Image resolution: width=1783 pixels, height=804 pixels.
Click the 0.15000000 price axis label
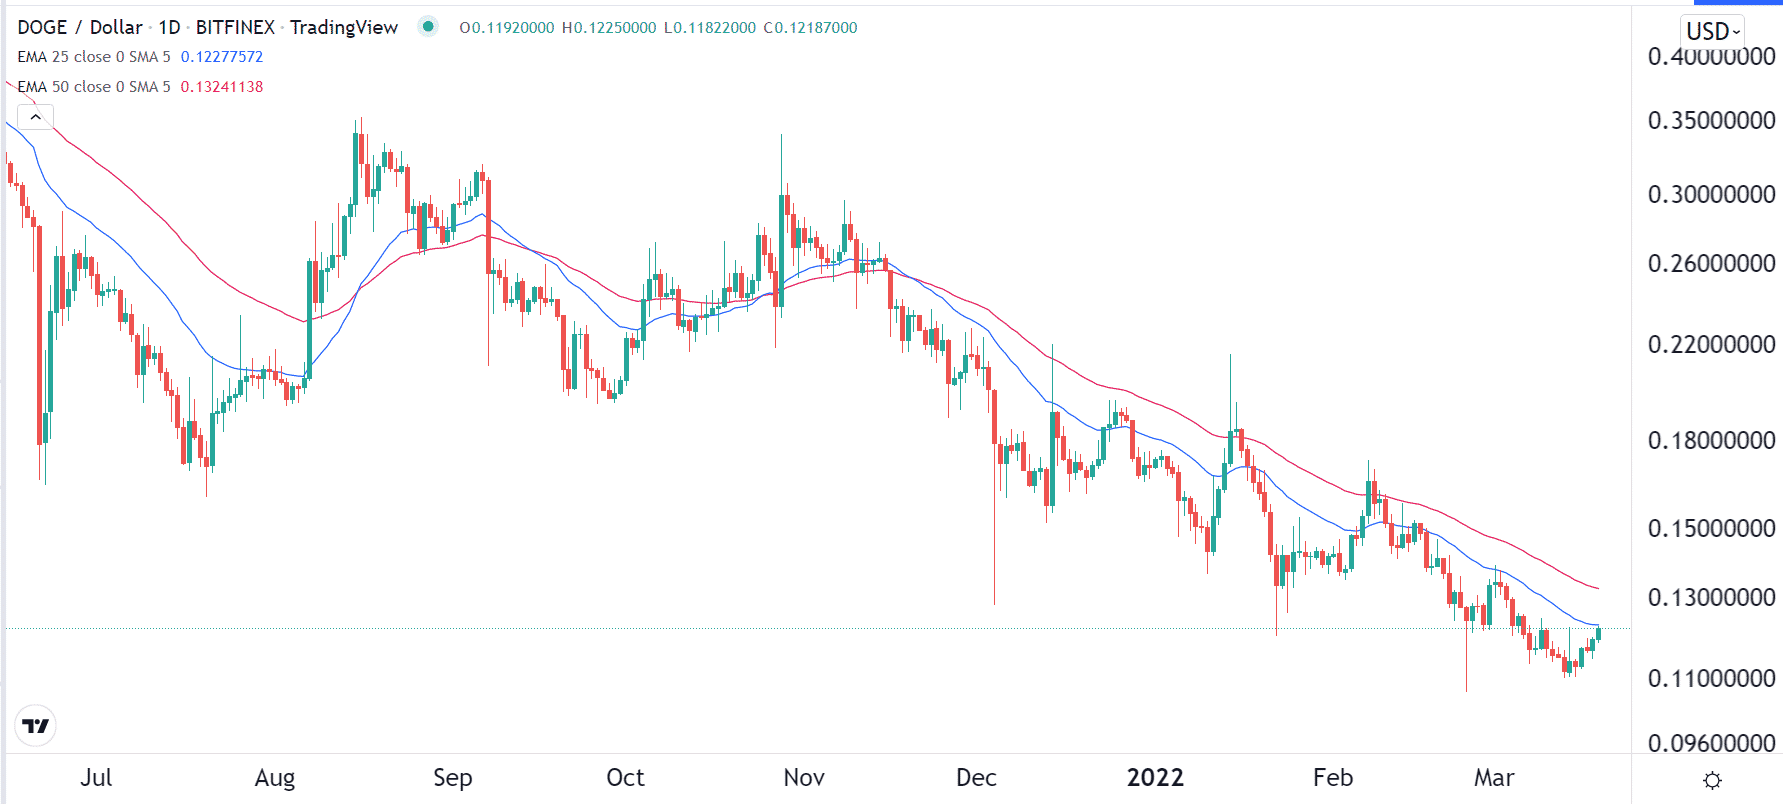(1711, 529)
